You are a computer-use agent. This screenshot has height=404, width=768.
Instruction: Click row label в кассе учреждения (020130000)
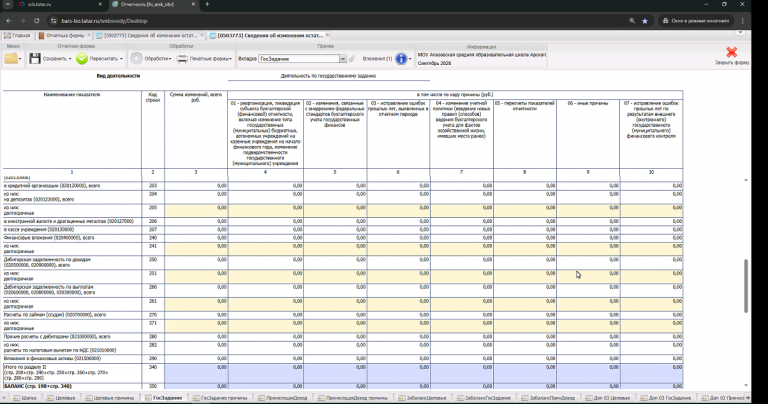pos(39,229)
